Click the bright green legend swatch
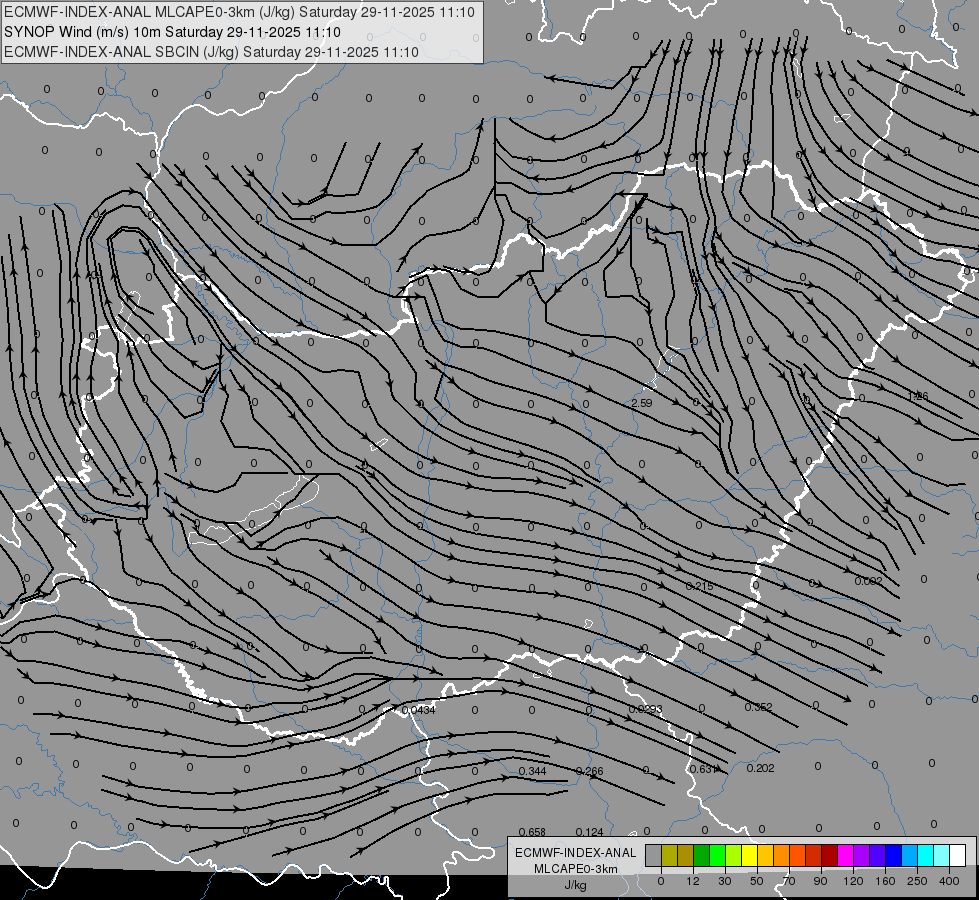This screenshot has height=900, width=979. coord(717,856)
